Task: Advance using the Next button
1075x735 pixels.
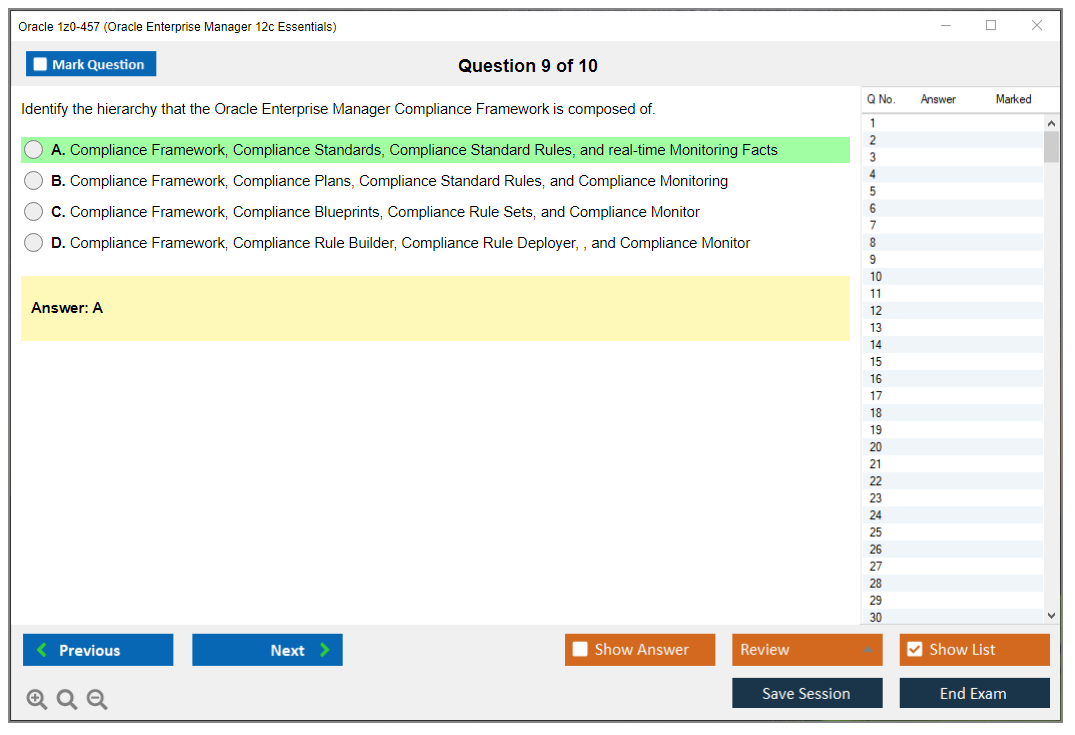Action: click(267, 649)
